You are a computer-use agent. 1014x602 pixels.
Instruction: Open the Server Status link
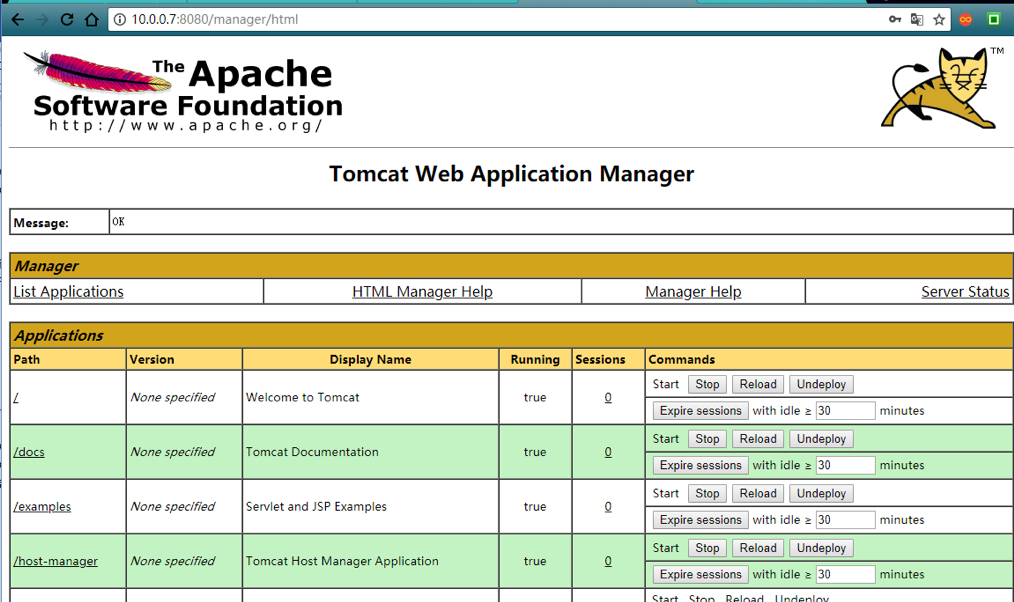coord(965,292)
